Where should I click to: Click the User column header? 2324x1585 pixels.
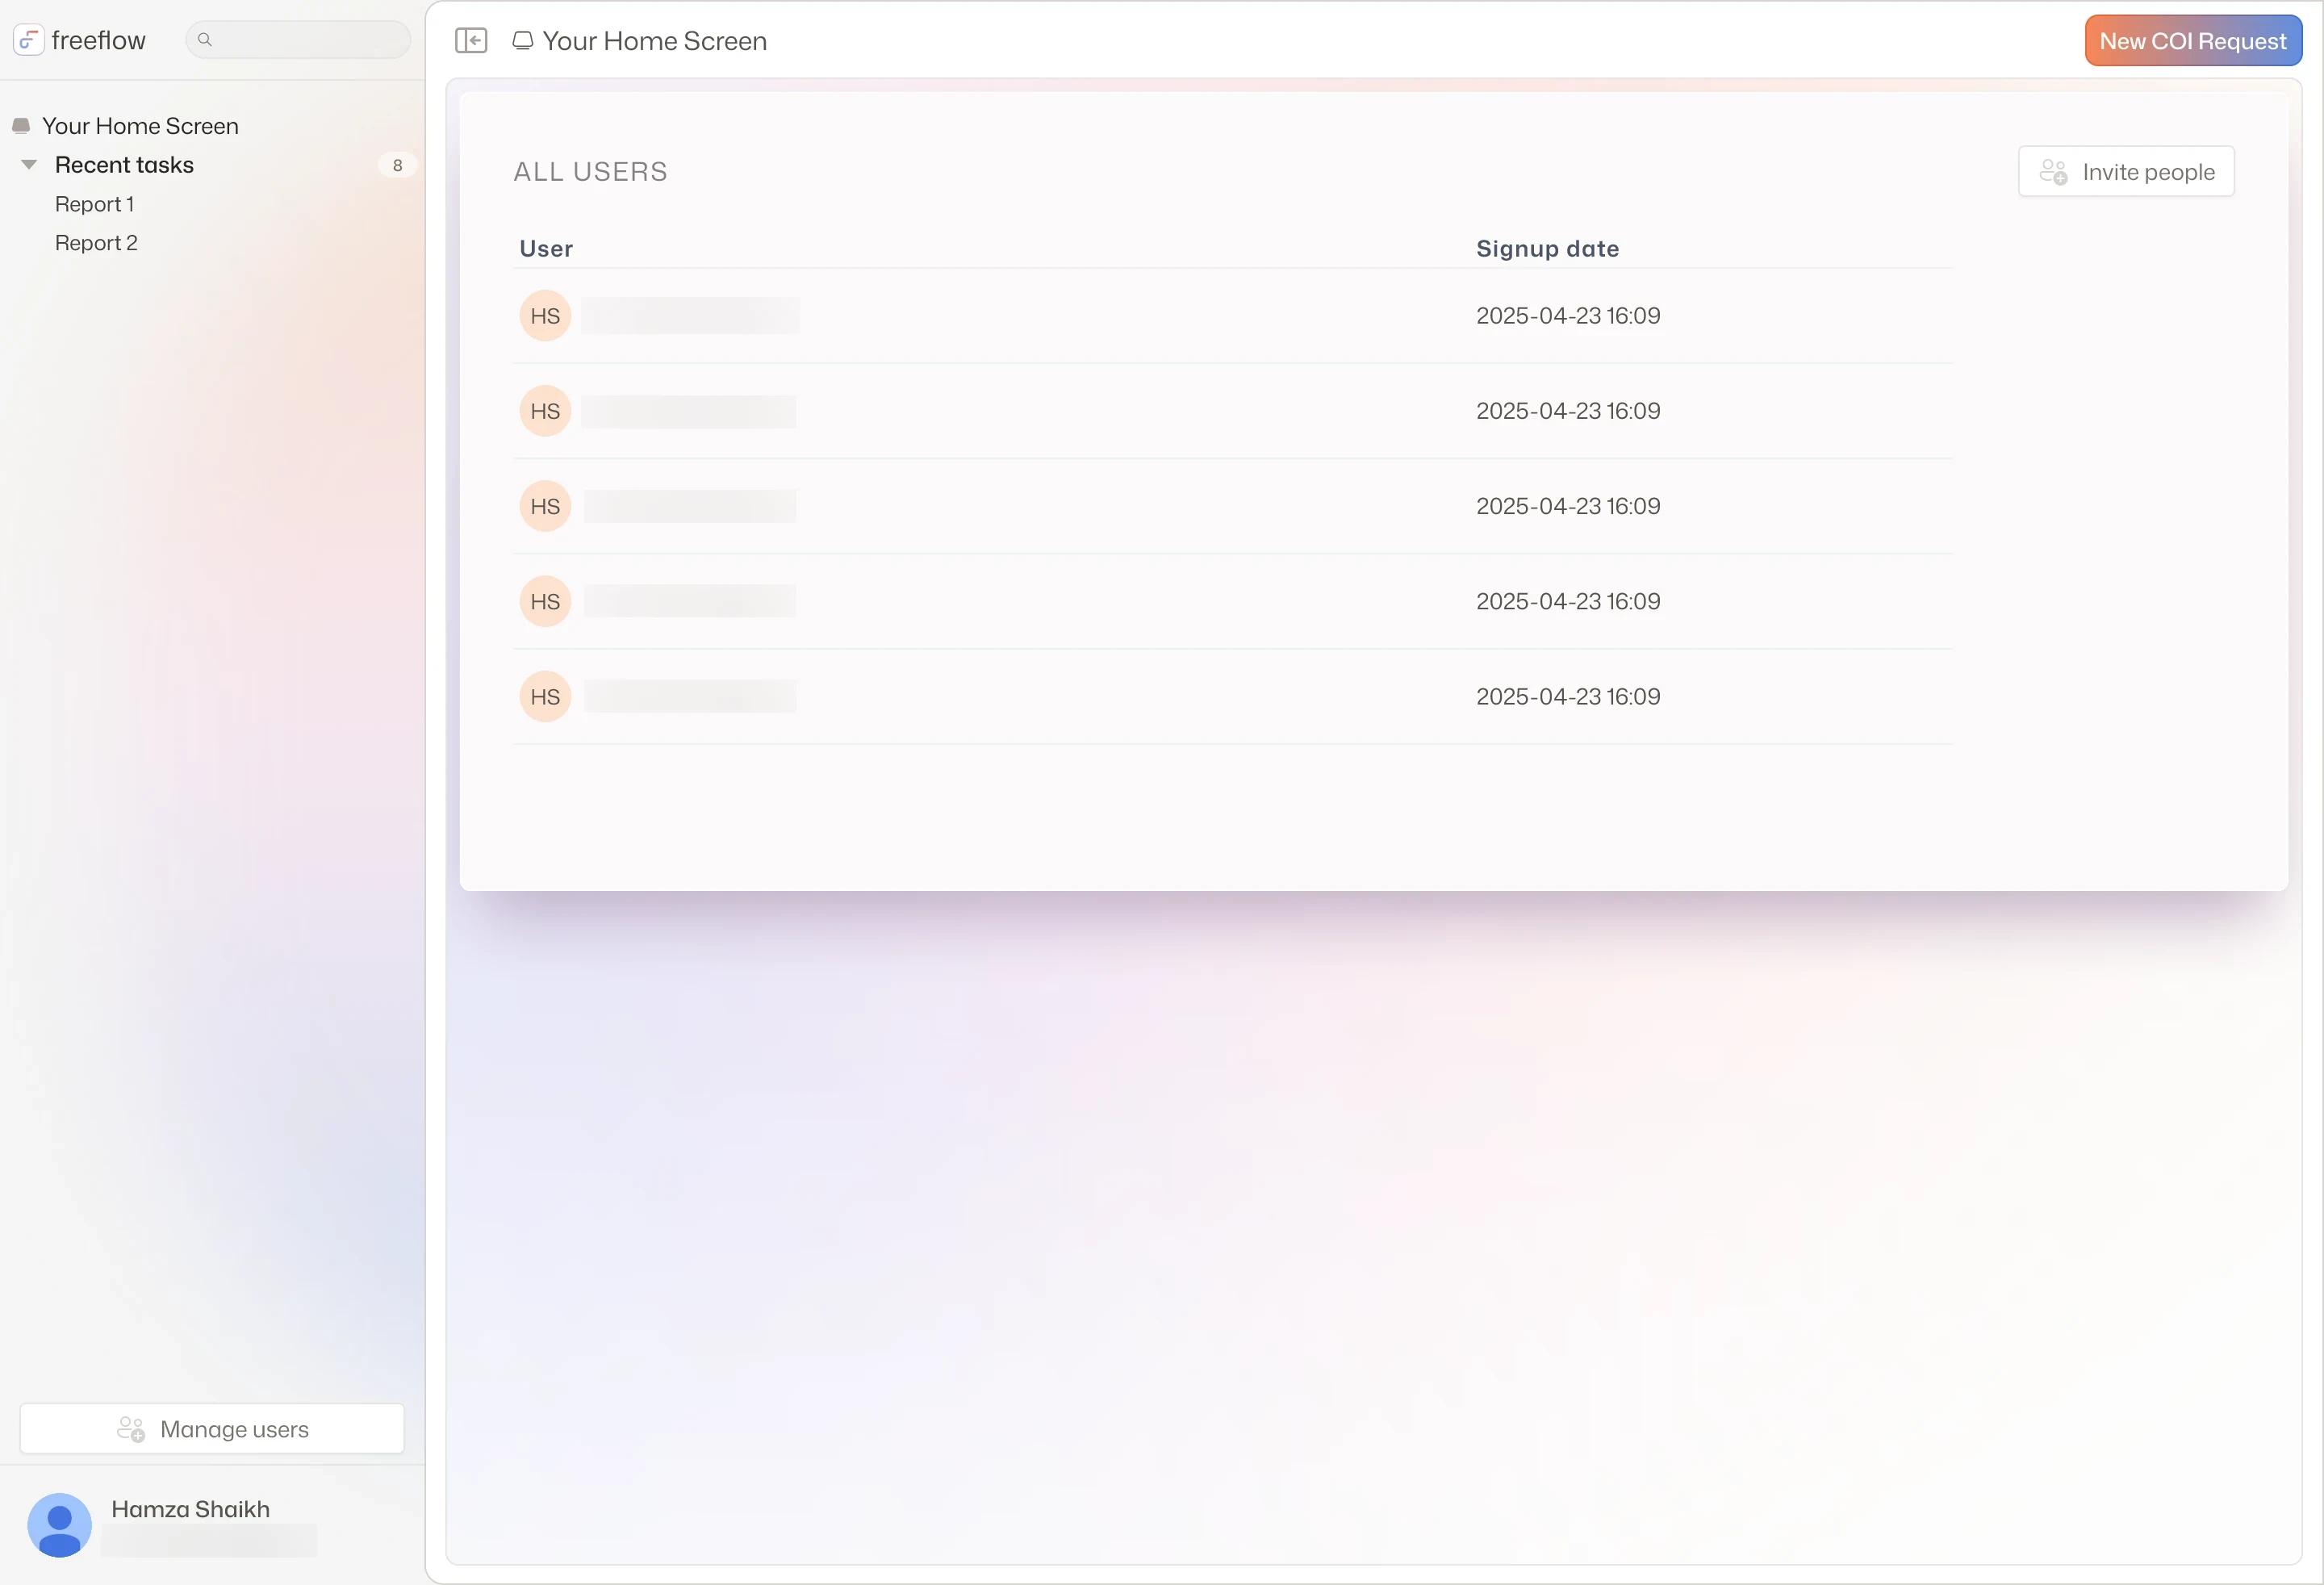(546, 249)
